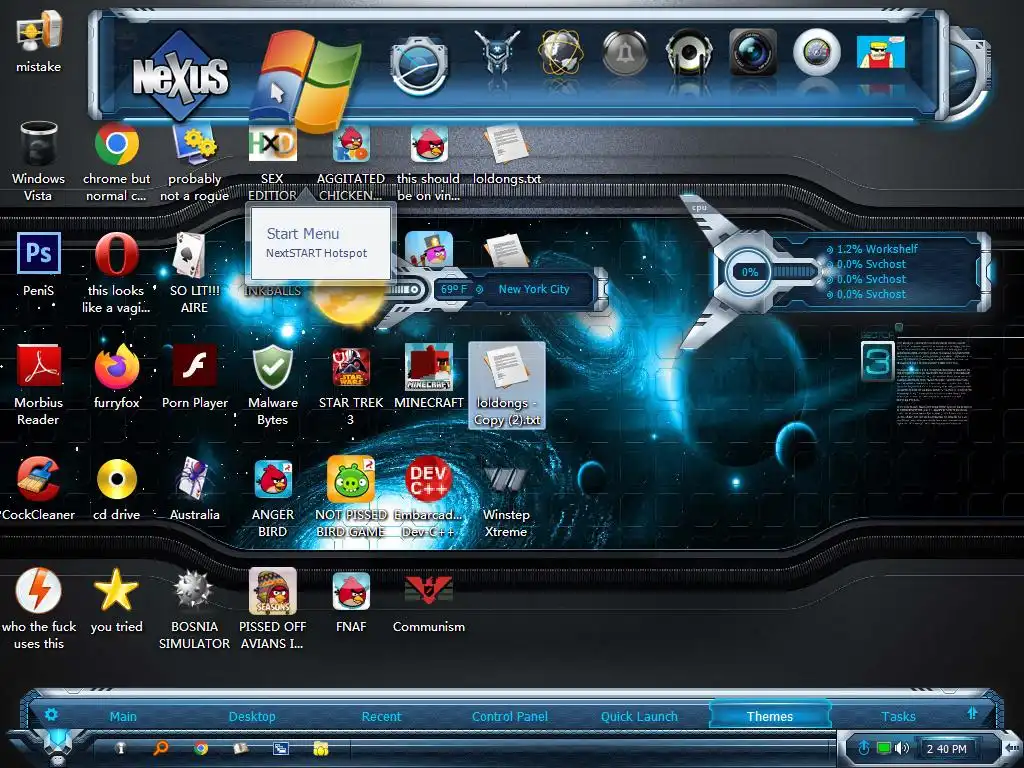Click the robot head start orb on taskbar

58,748
